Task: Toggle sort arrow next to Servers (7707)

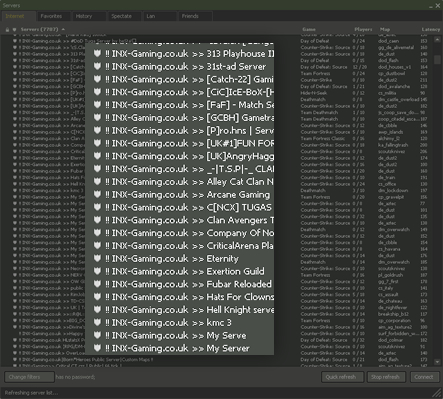Action: (63, 29)
